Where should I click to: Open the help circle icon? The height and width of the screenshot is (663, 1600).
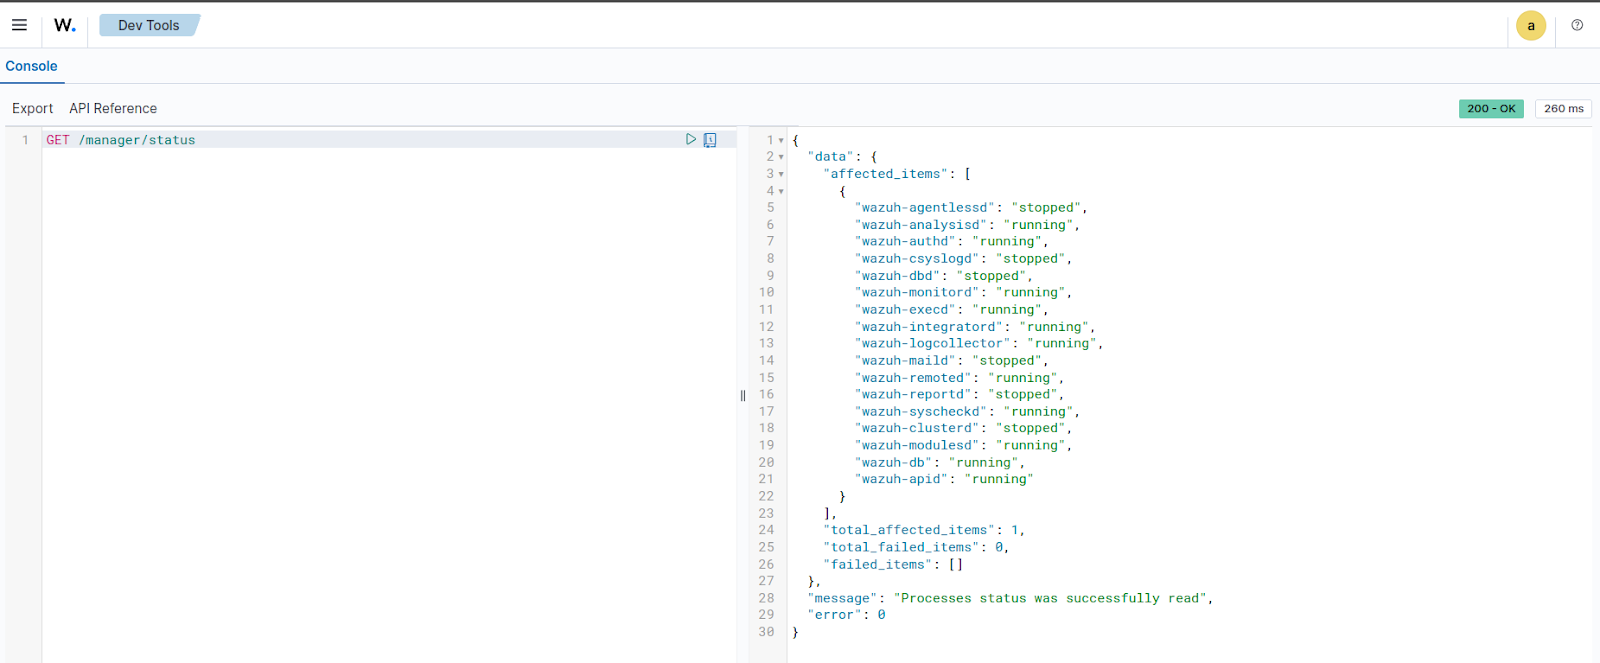(x=1577, y=25)
